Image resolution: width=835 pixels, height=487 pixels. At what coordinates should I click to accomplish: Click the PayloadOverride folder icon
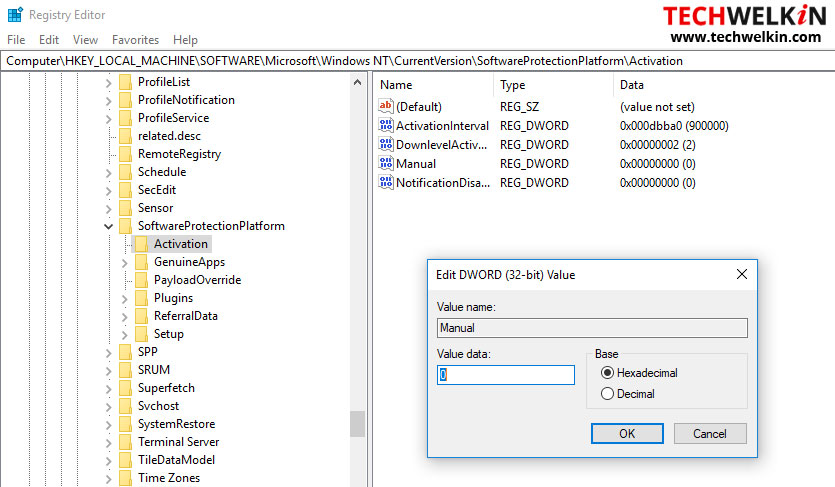pyautogui.click(x=141, y=280)
